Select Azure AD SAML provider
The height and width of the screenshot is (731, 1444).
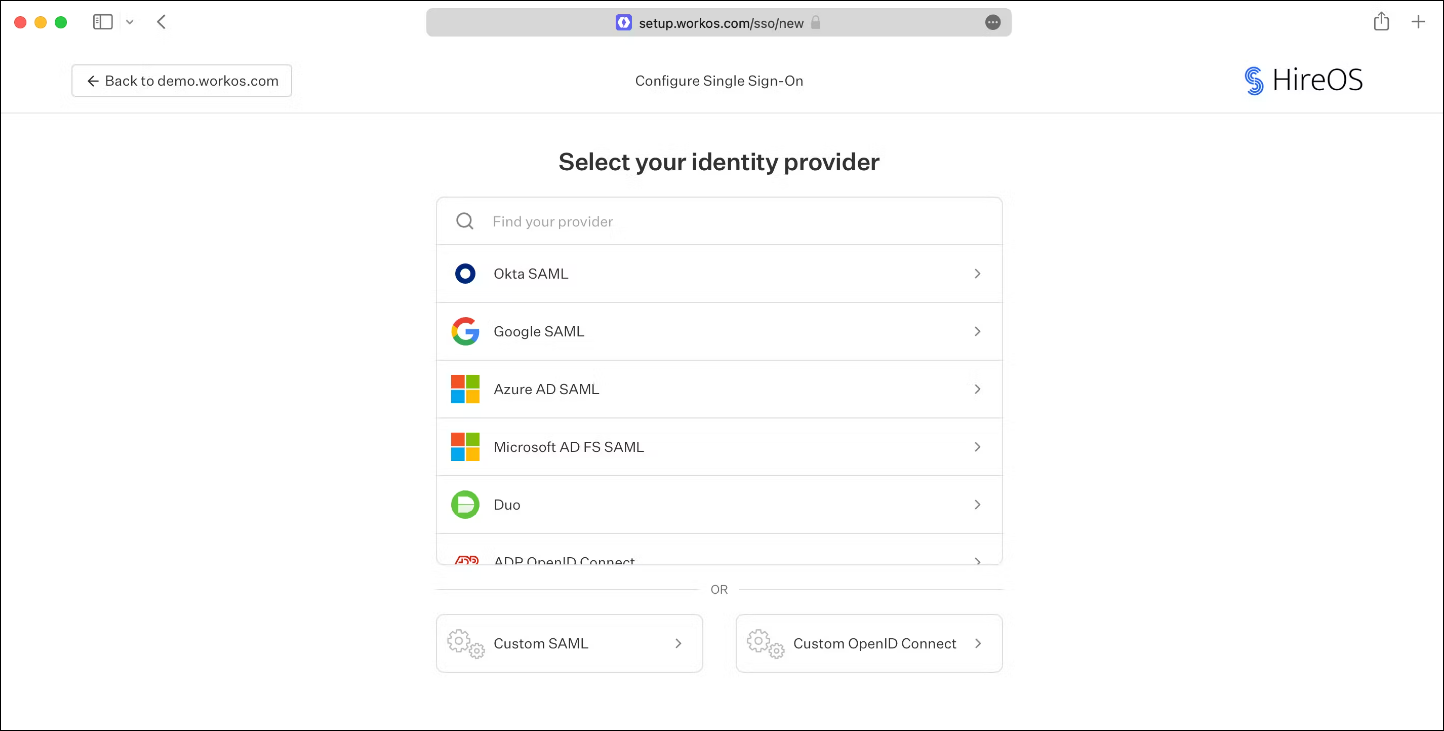pos(719,389)
